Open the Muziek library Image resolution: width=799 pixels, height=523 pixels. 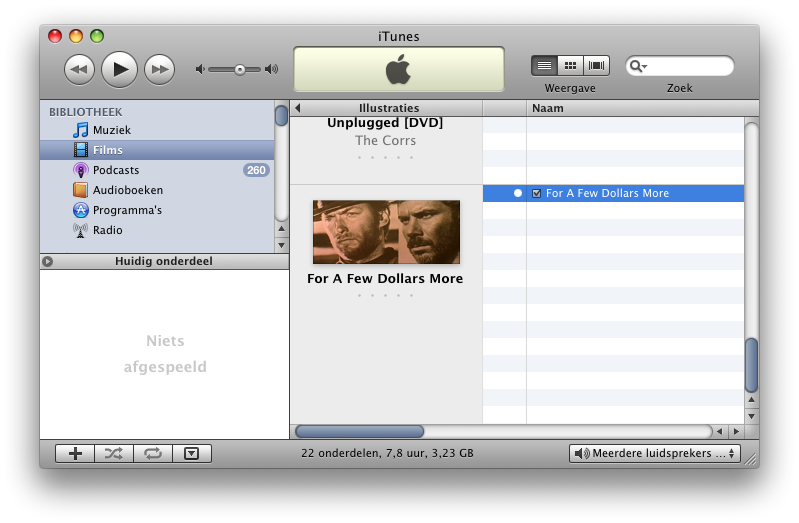(111, 130)
